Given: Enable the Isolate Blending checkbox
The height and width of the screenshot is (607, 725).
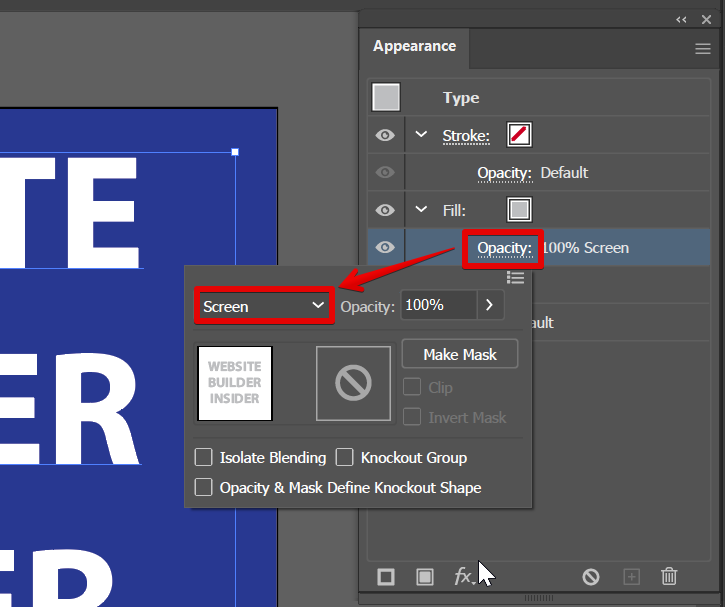Looking at the screenshot, I should pos(204,458).
